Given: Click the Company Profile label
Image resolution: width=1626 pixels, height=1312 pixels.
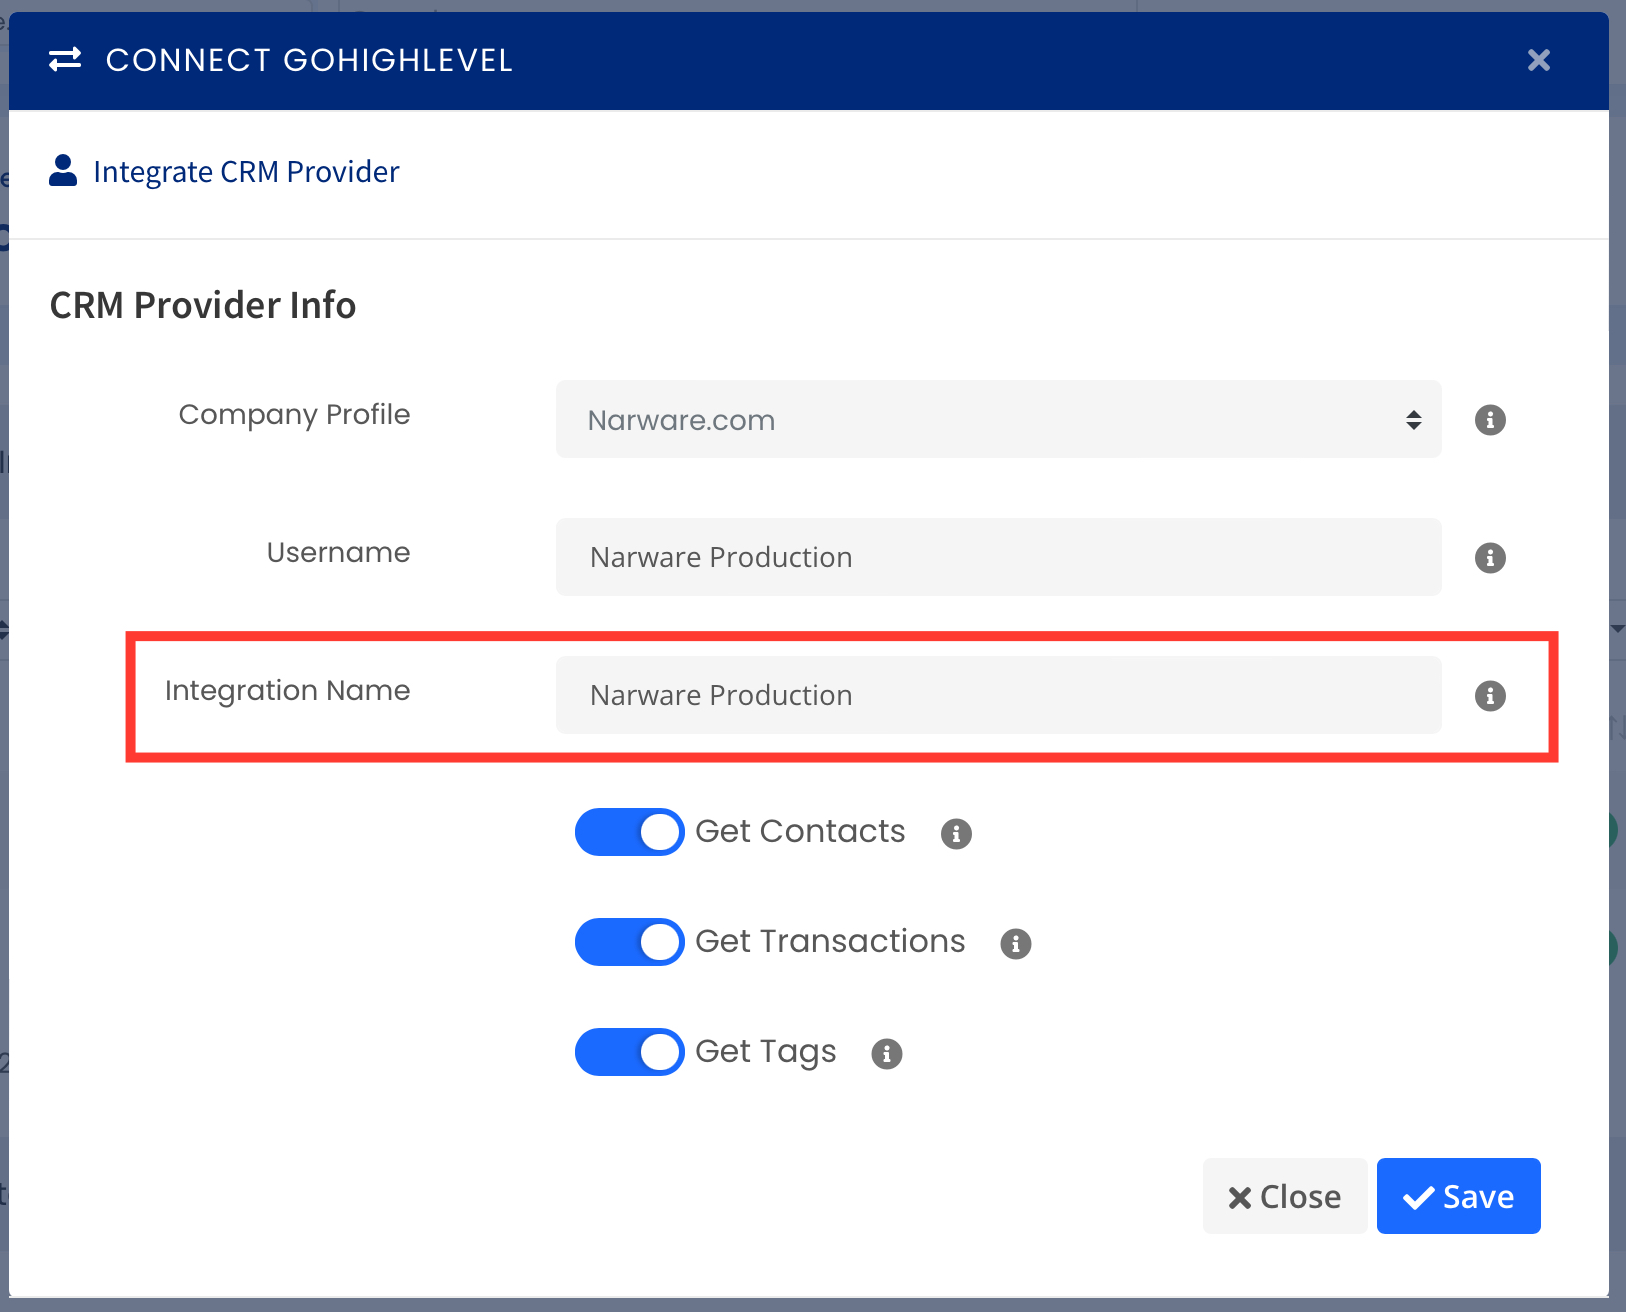Looking at the screenshot, I should tap(294, 415).
